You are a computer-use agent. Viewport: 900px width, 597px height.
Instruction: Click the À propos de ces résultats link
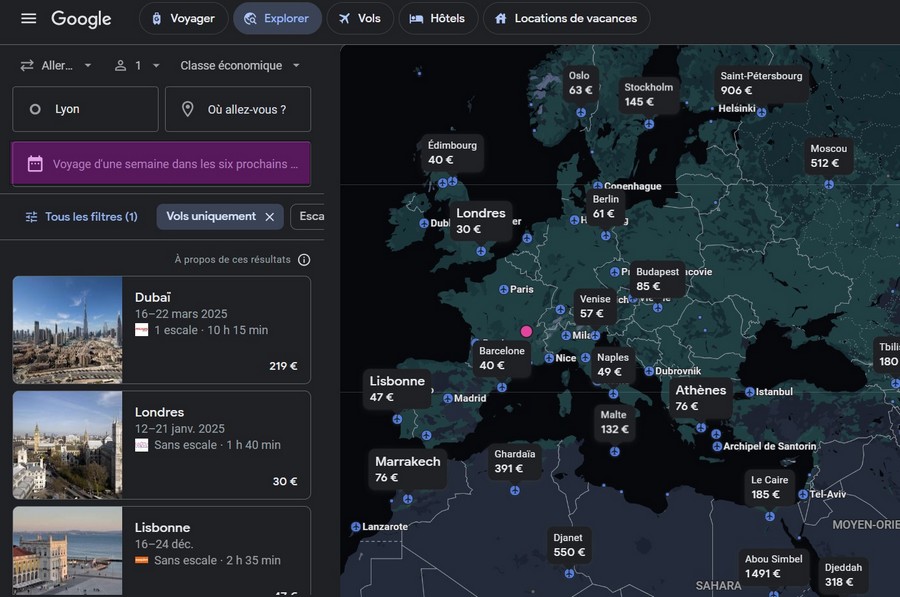pos(232,260)
